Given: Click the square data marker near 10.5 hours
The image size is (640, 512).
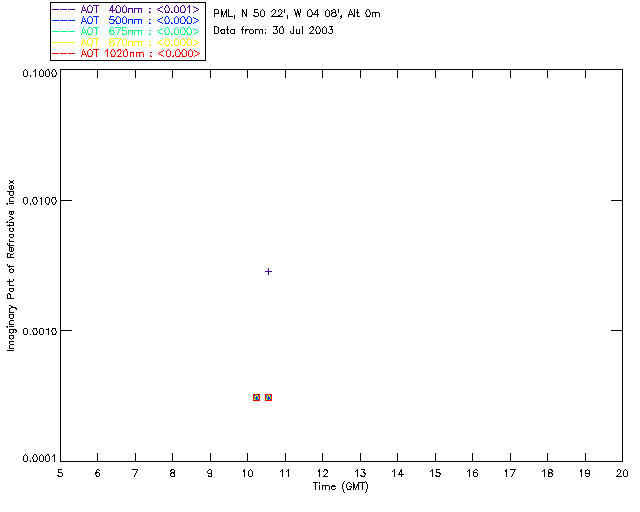Looking at the screenshot, I should tap(268, 397).
